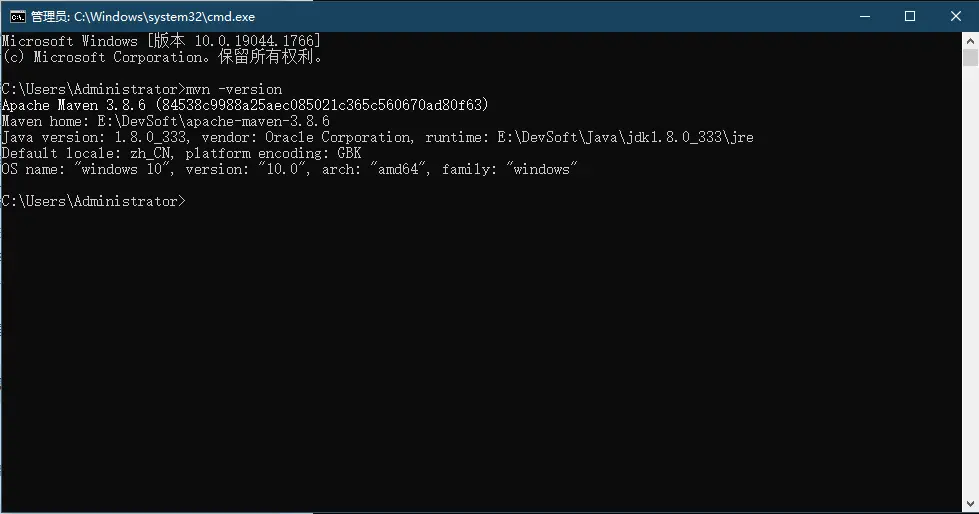Click the typed "mvn -version" command

point(234,89)
